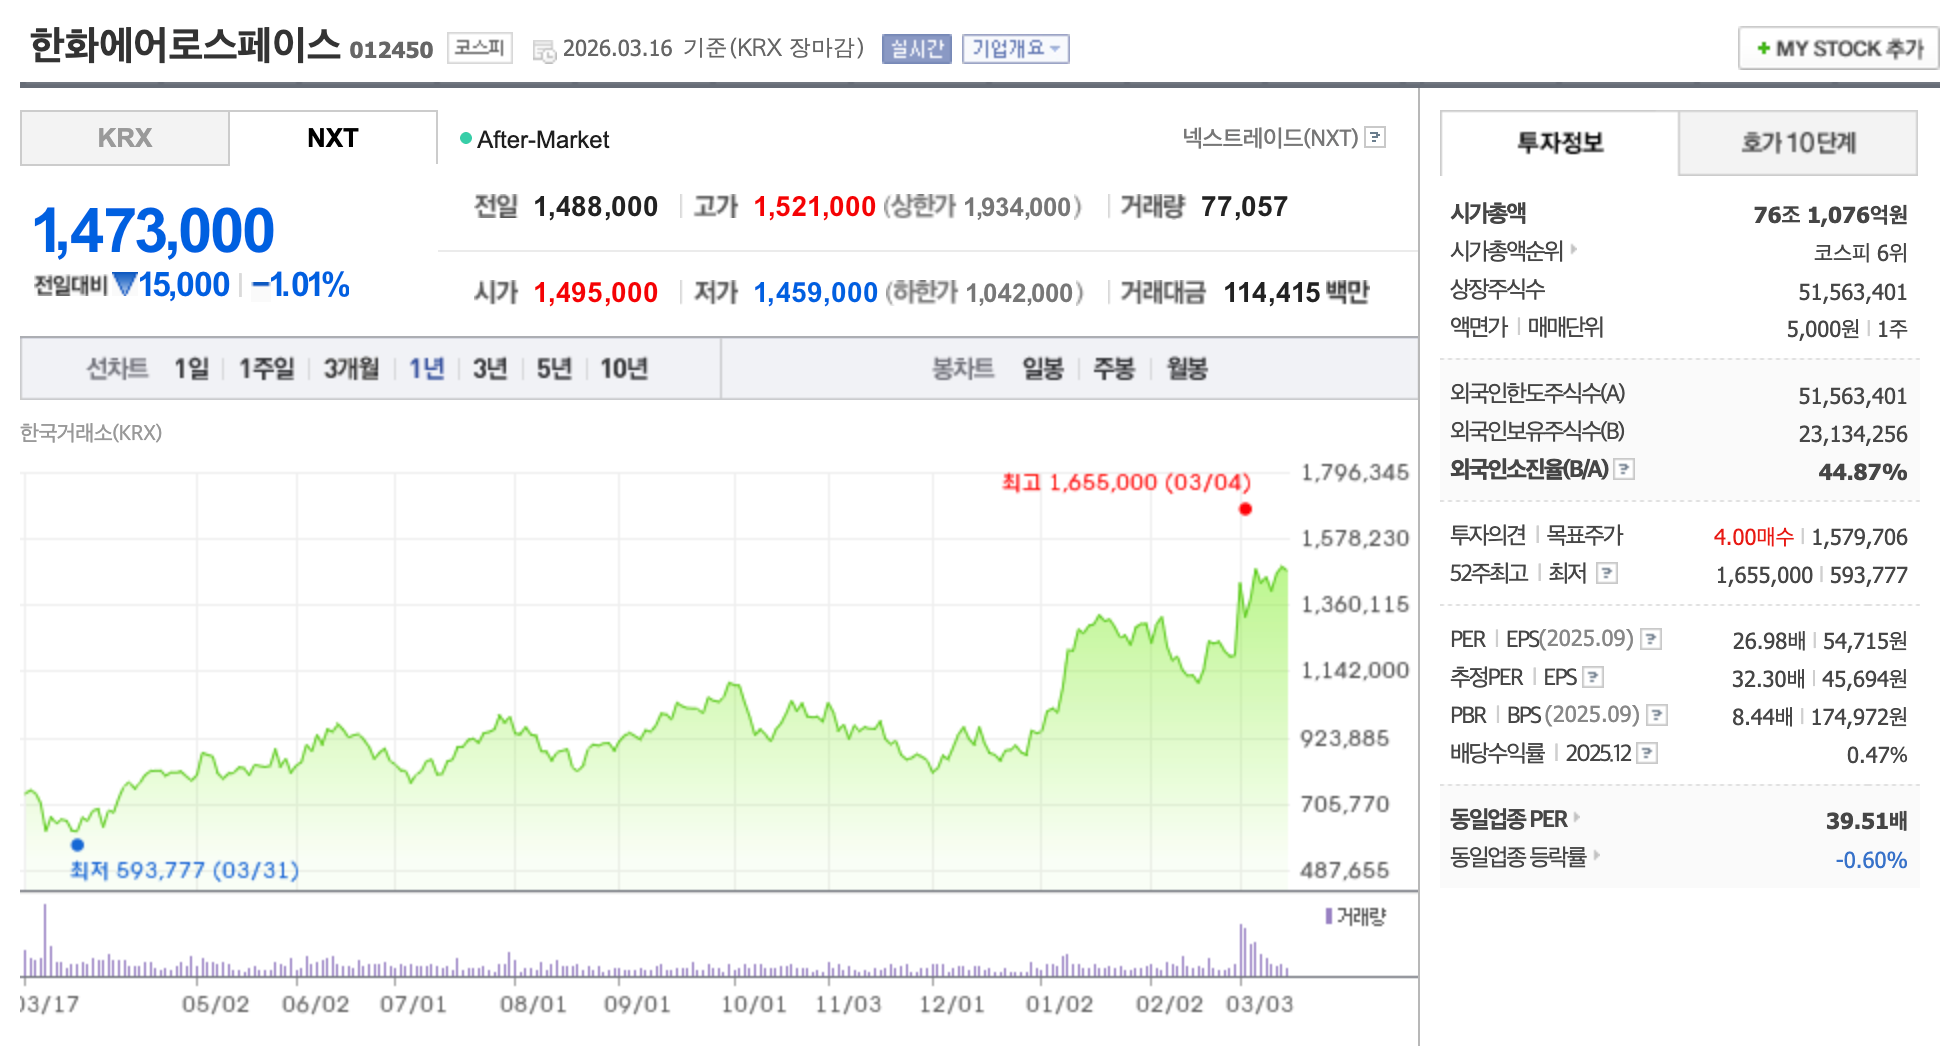Click the blue 최저 593,777 chart marker
The width and height of the screenshot is (1958, 1046).
[77, 844]
